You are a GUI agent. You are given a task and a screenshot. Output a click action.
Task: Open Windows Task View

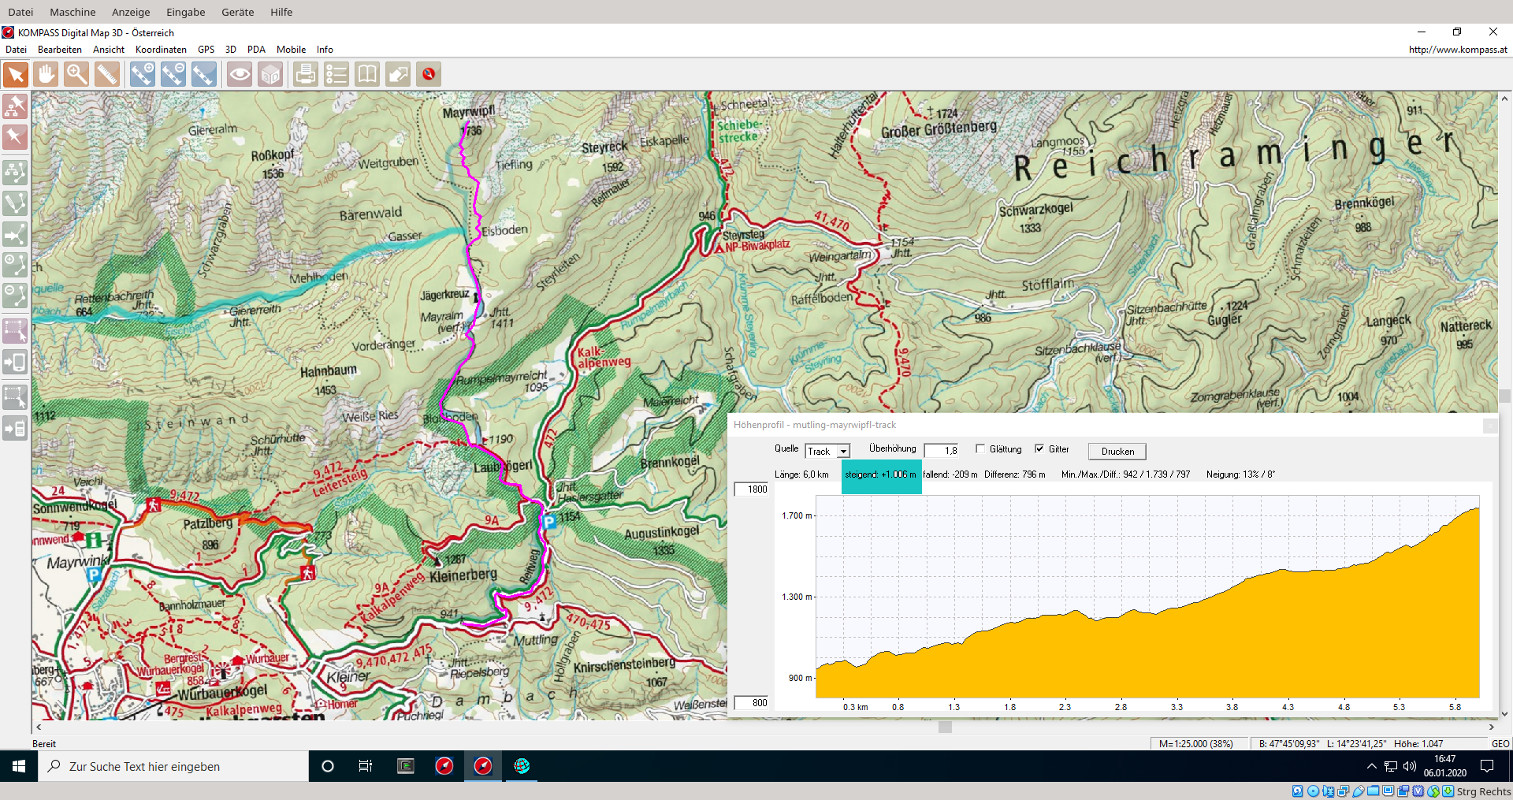pyautogui.click(x=365, y=766)
